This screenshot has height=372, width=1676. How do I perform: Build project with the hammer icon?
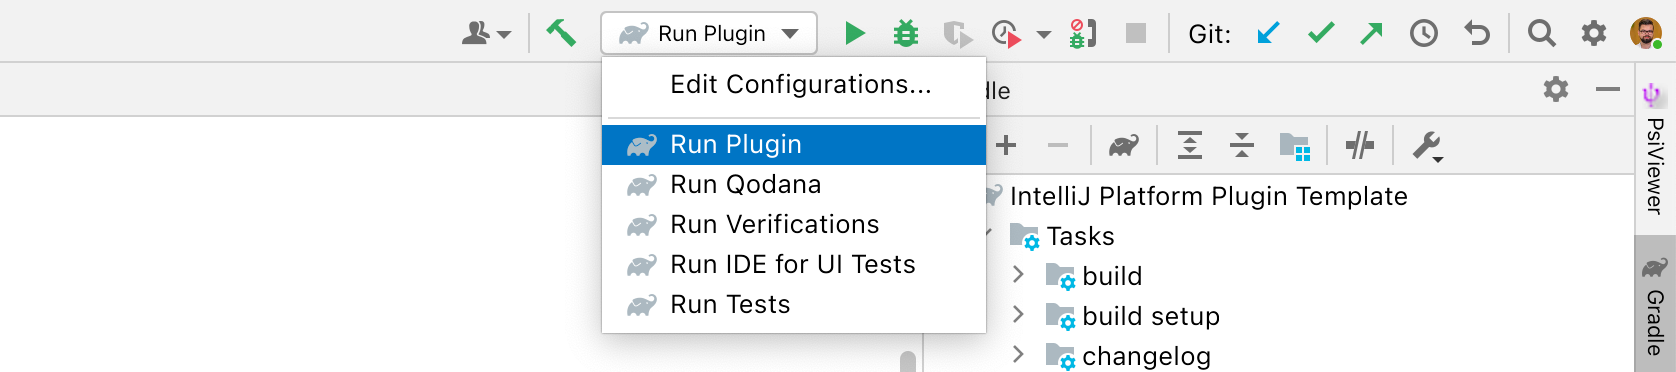pos(561,34)
